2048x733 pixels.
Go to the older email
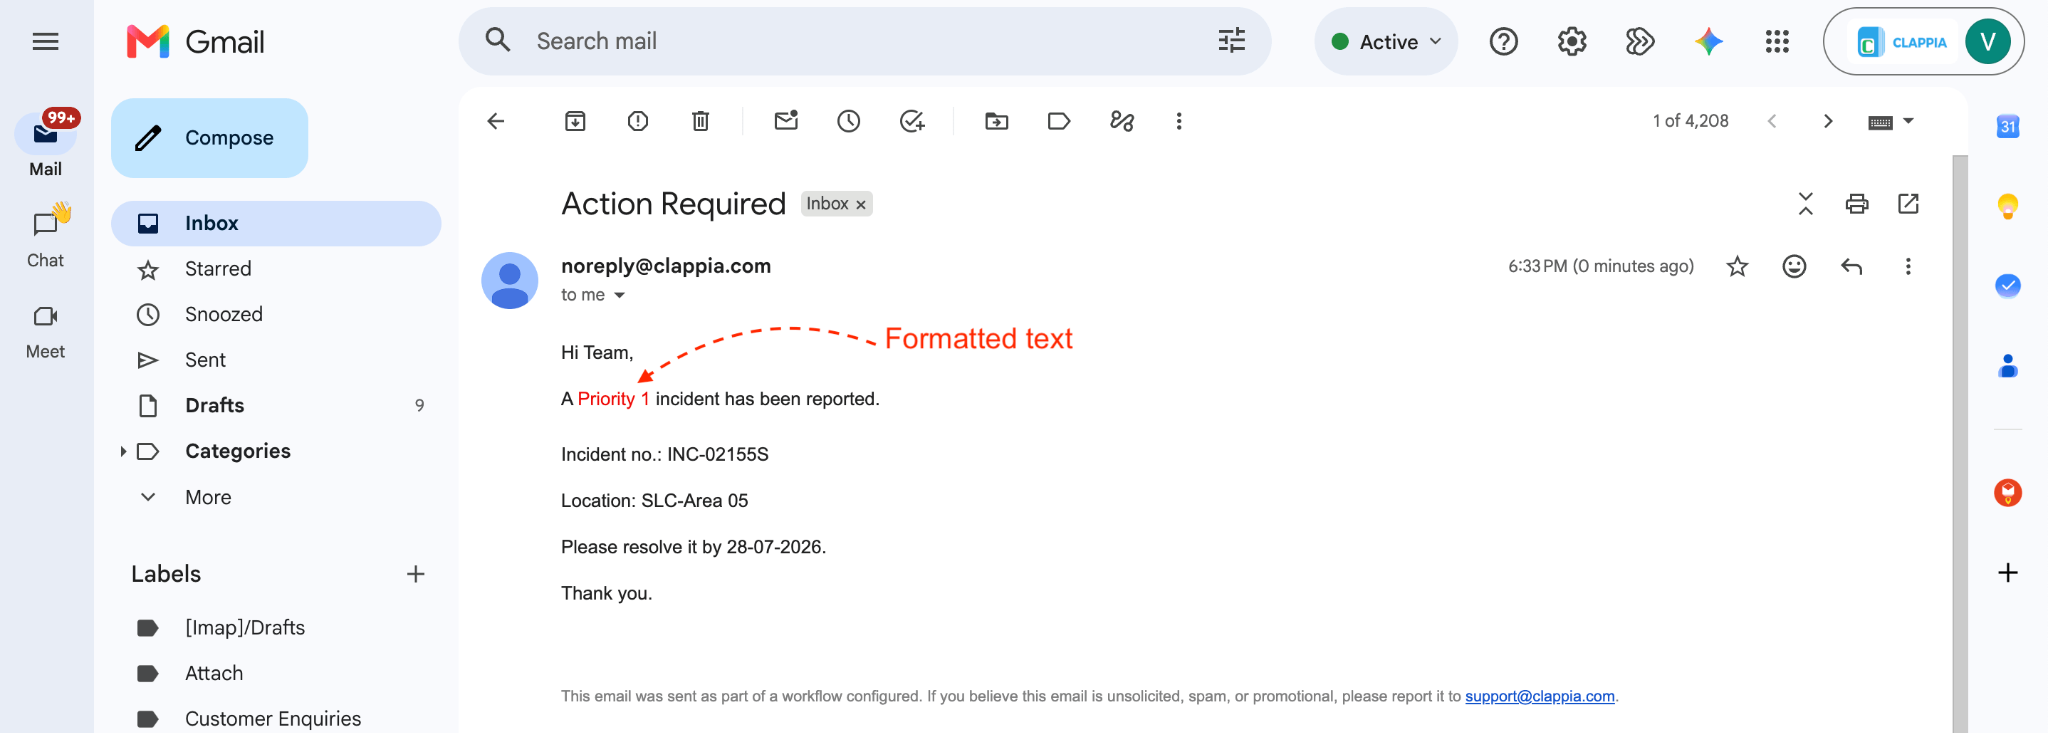(x=1828, y=121)
